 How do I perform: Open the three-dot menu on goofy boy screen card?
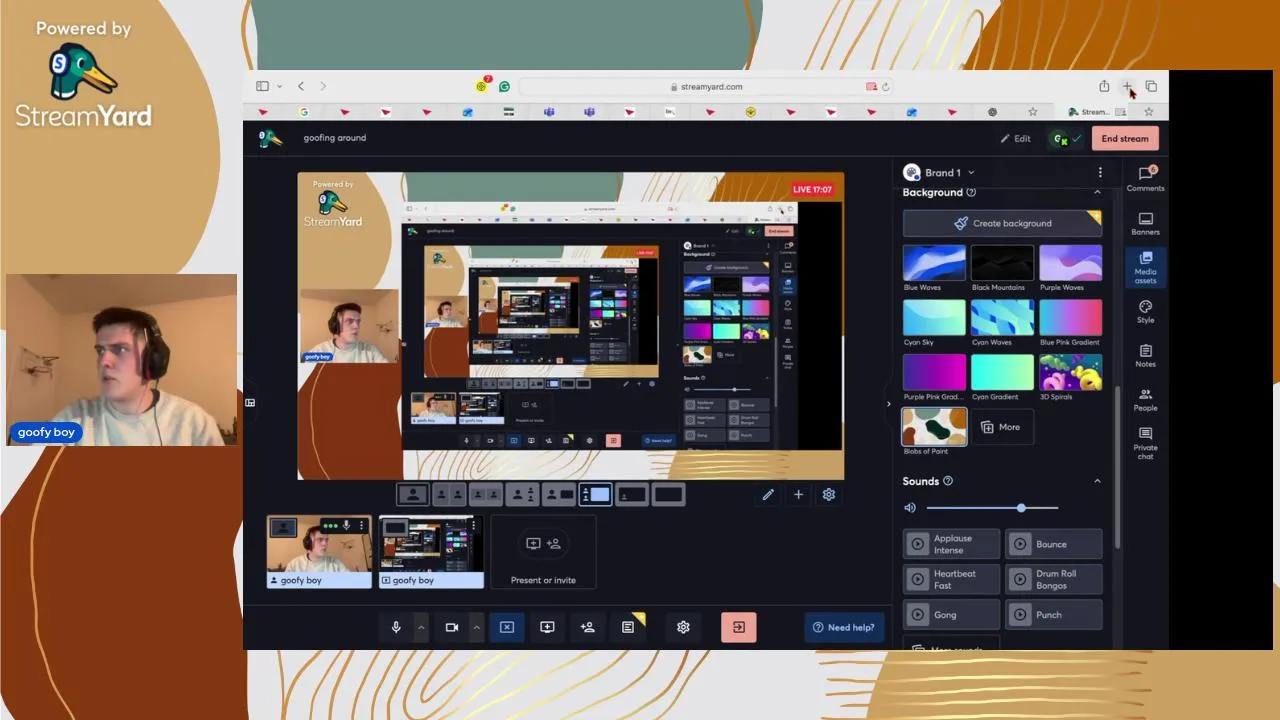coord(474,525)
